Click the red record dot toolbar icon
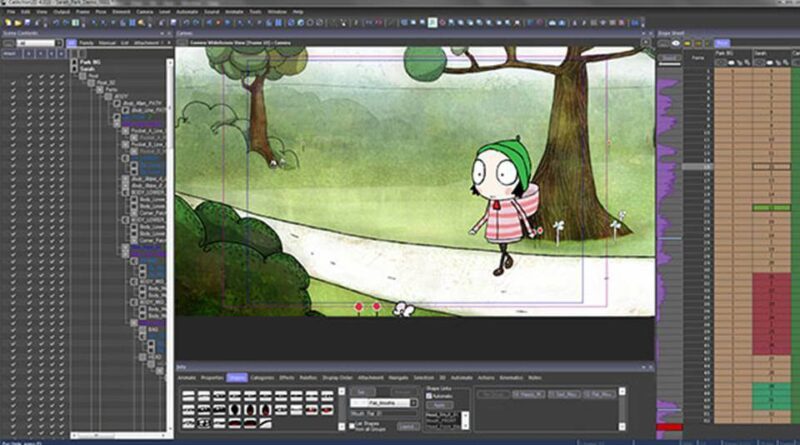The height and width of the screenshot is (445, 800). (x=218, y=23)
